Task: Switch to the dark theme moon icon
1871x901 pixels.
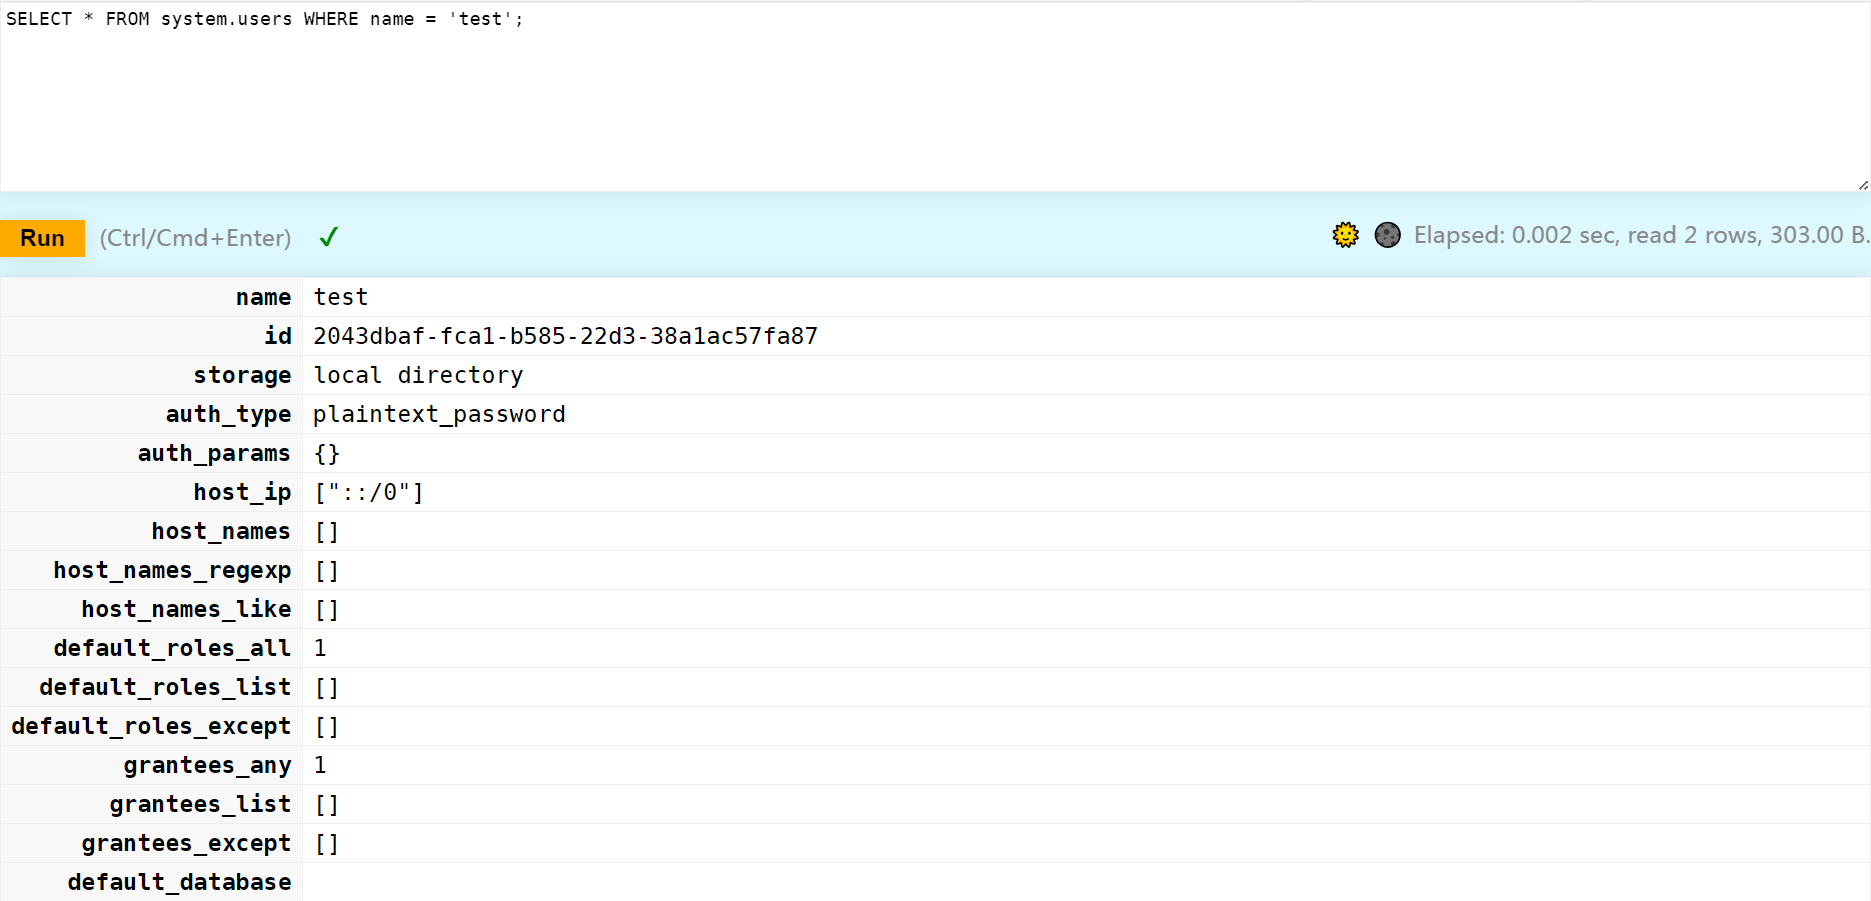Action: [x=1388, y=235]
